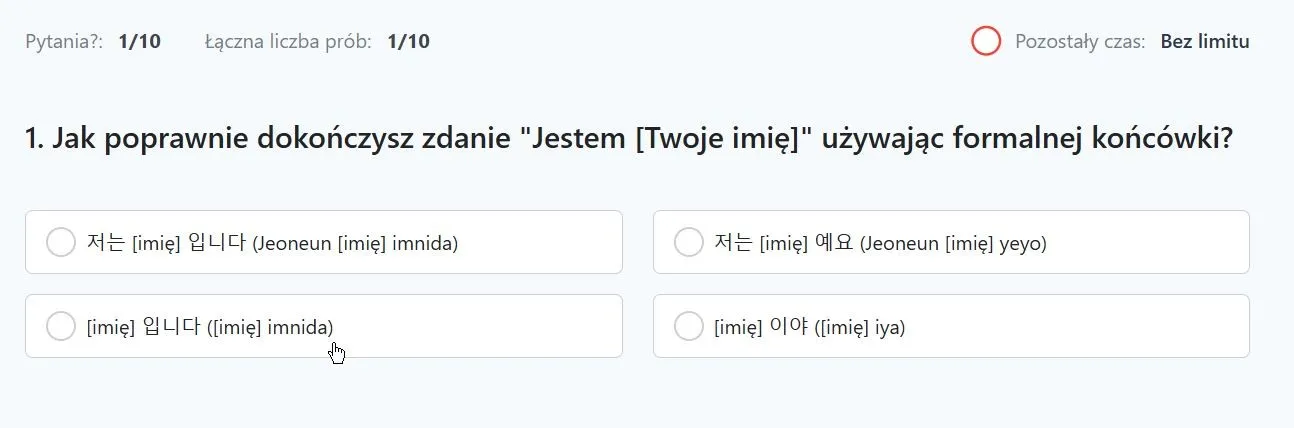This screenshot has height=428, width=1294.
Task: Click the words "używając formalnej" in the heading
Action: pos(950,139)
